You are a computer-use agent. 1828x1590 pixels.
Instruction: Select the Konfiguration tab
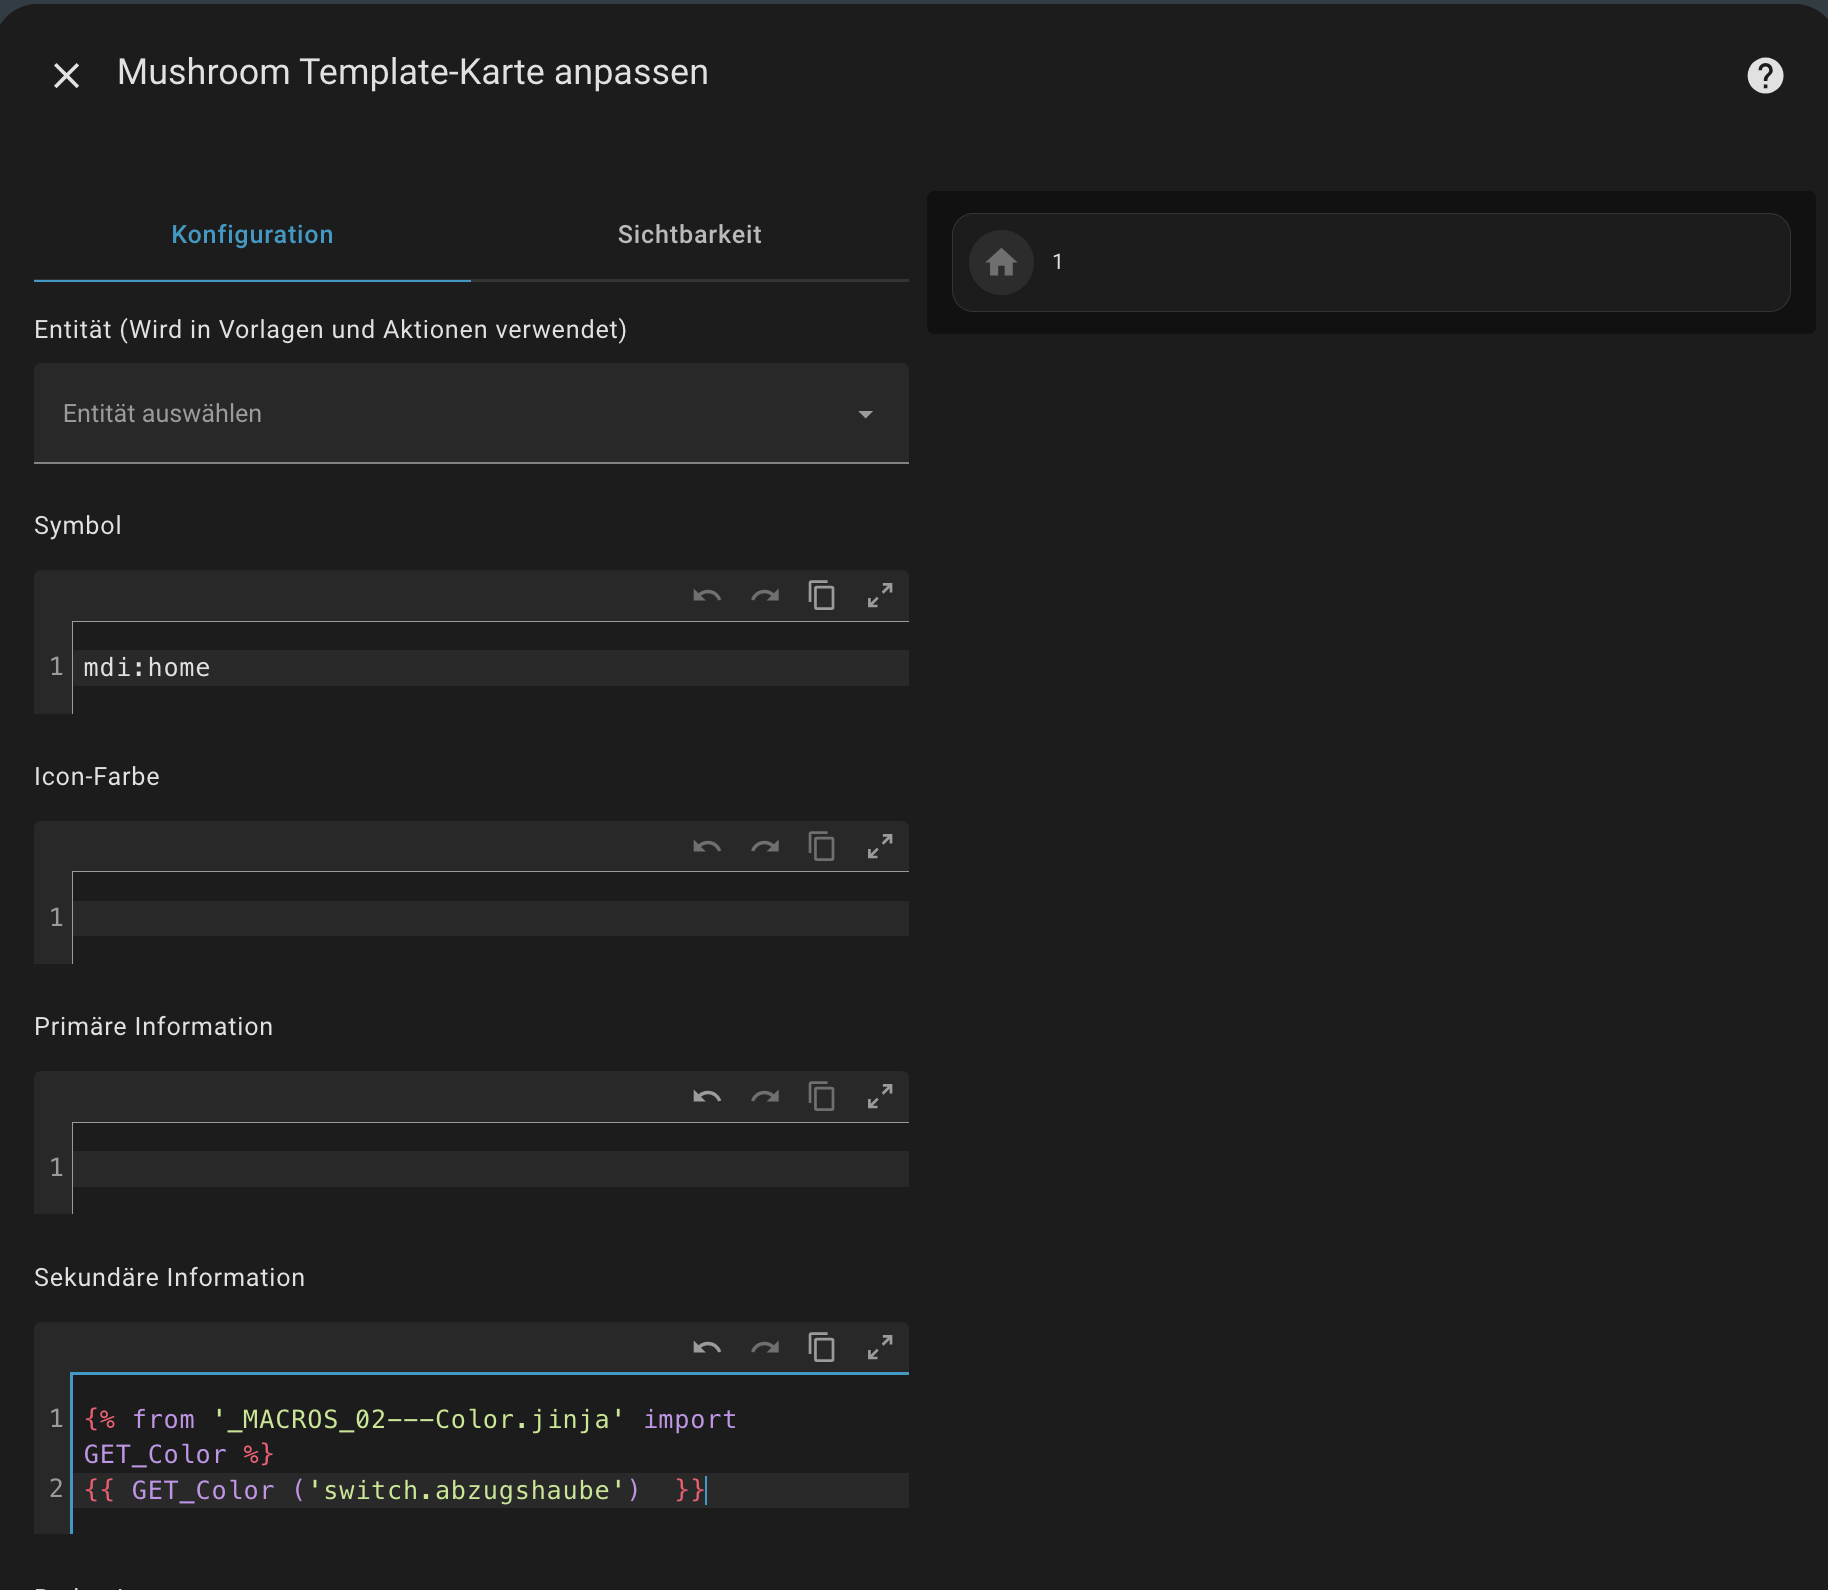coord(252,234)
